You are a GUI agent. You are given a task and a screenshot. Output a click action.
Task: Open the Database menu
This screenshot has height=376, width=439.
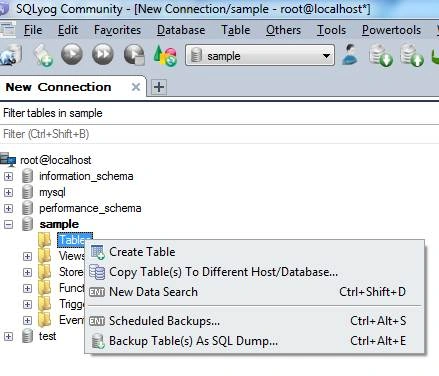(181, 30)
